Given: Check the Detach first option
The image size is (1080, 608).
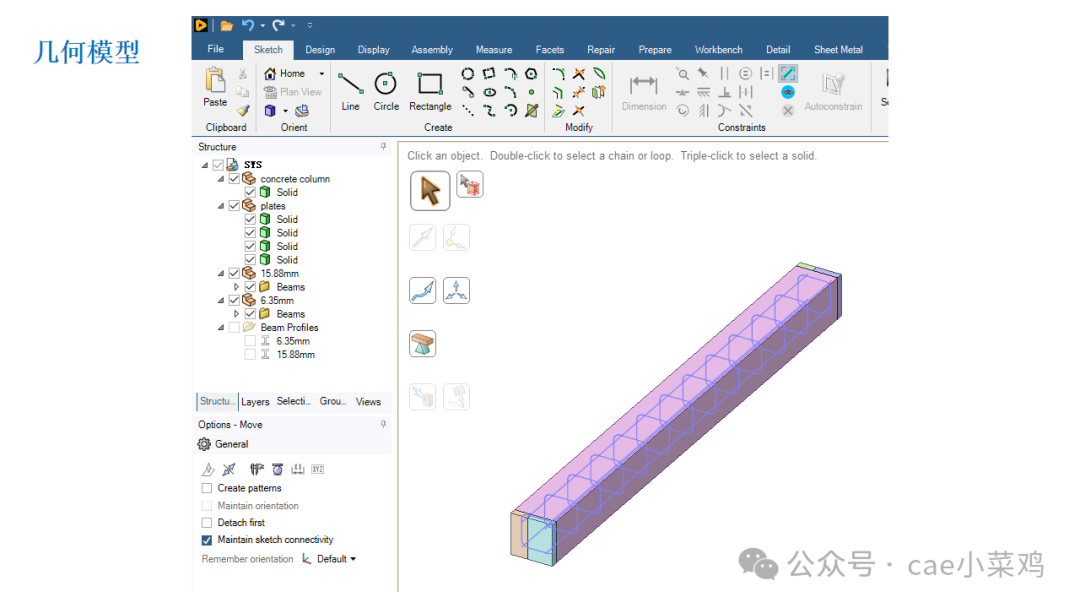Looking at the screenshot, I should click(208, 522).
